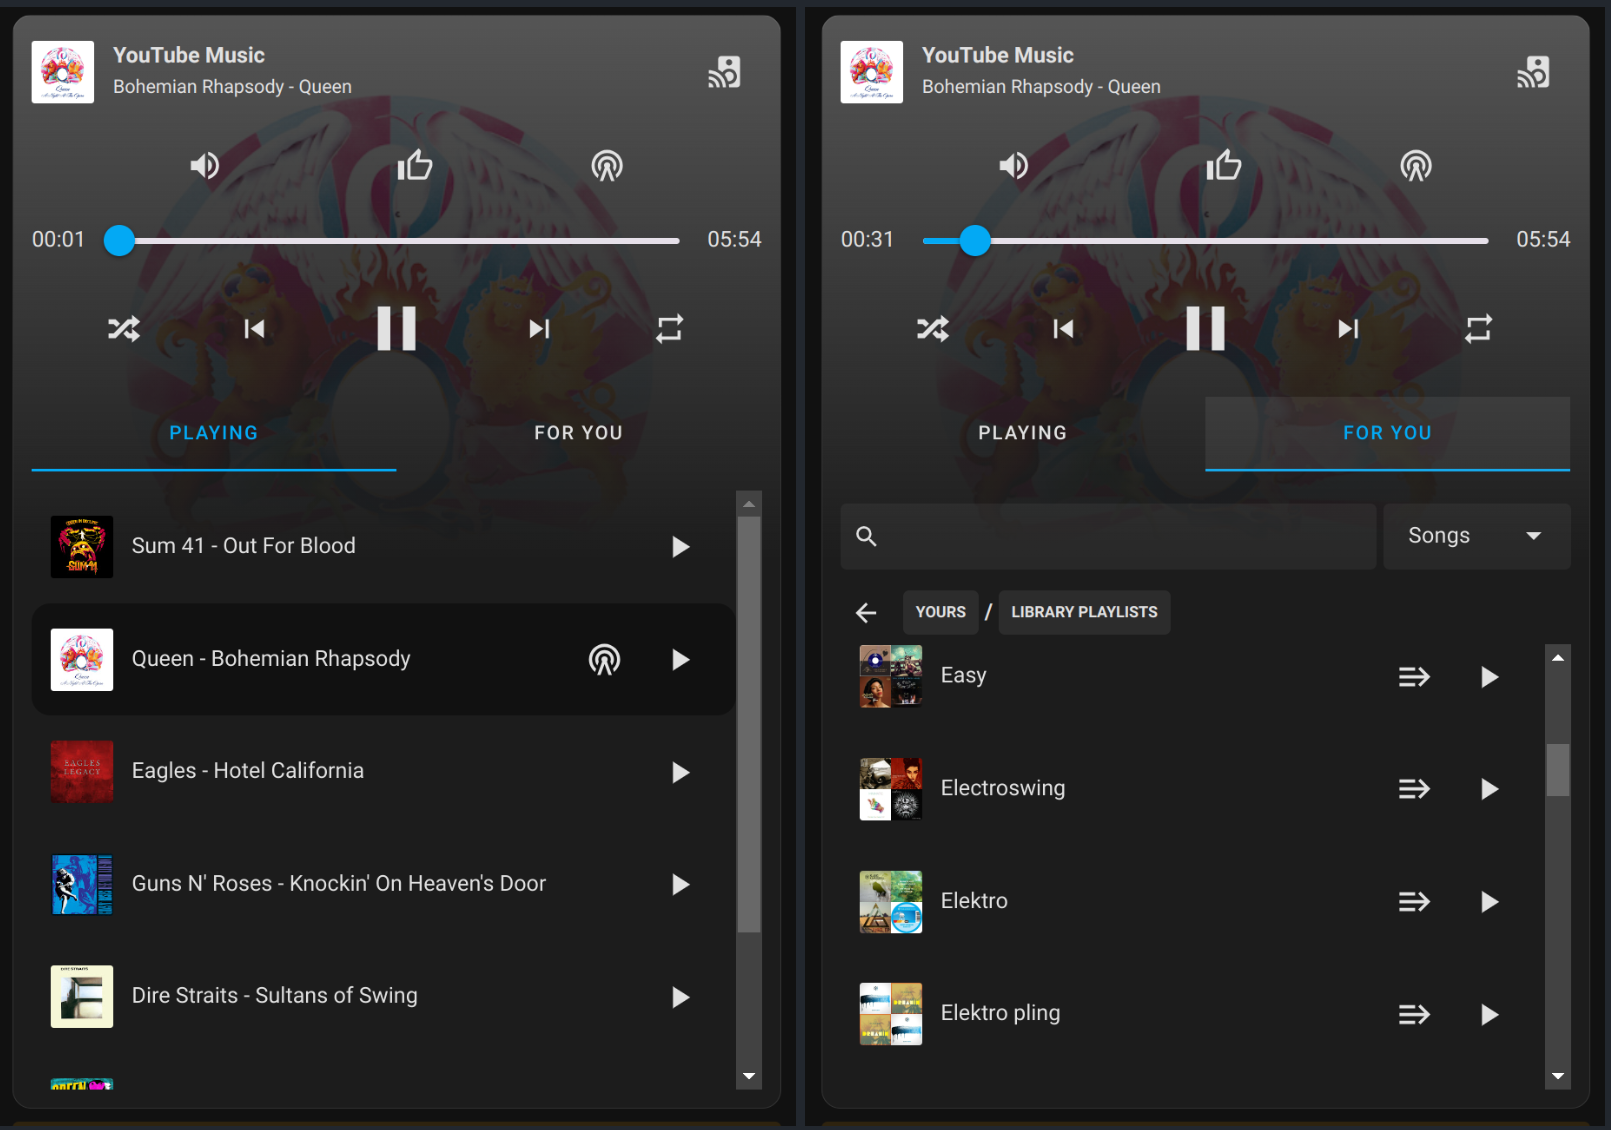
Task: Click queue scrollbar up arrow
Action: tap(749, 504)
